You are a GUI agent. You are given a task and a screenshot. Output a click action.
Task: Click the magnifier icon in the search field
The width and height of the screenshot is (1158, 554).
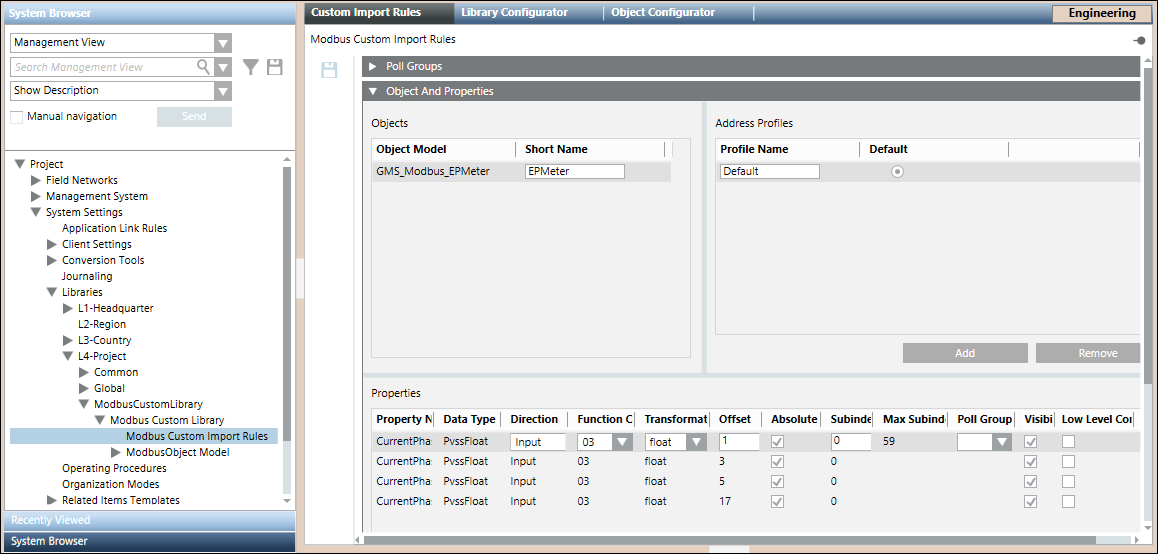pyautogui.click(x=203, y=67)
